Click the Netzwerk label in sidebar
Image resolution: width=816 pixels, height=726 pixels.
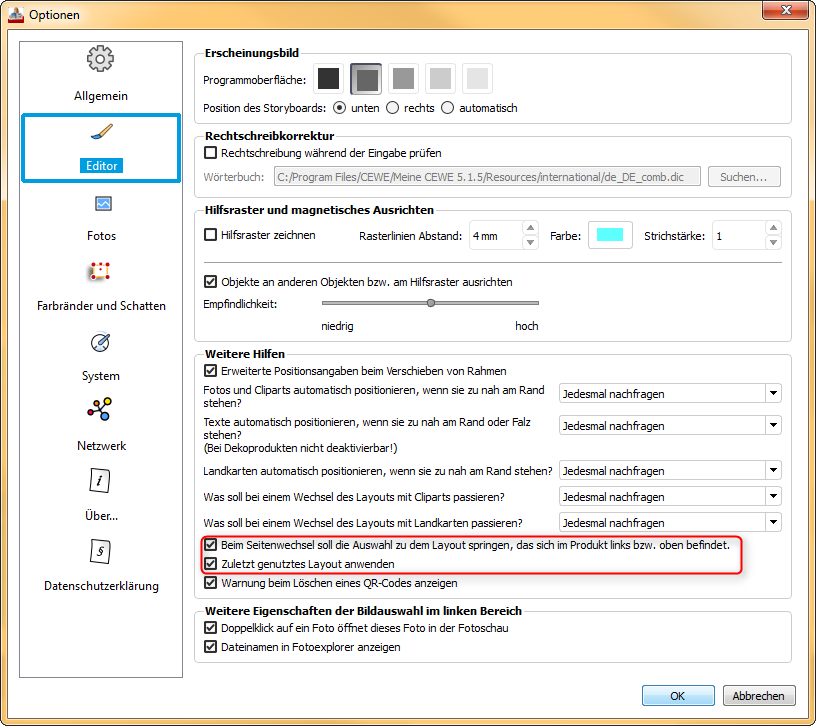pos(101,445)
